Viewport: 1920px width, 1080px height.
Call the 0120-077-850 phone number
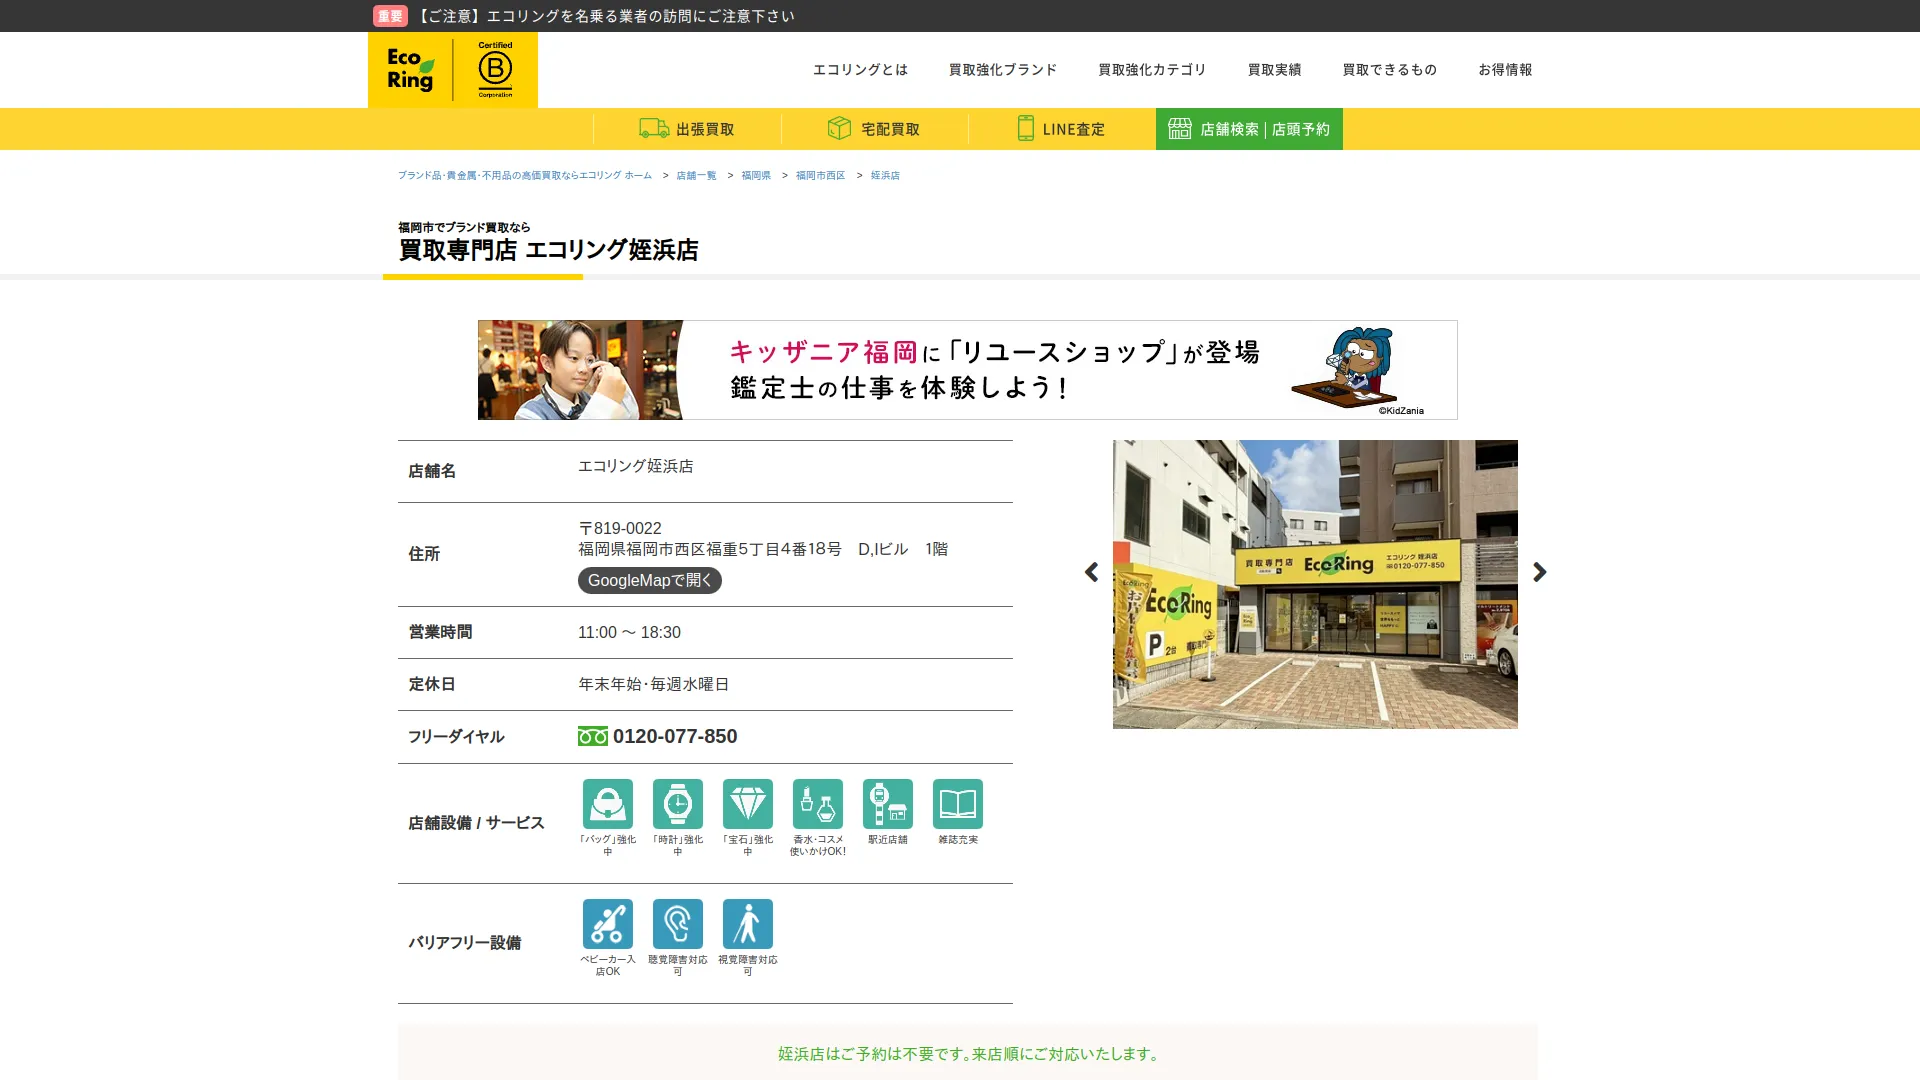(x=675, y=737)
